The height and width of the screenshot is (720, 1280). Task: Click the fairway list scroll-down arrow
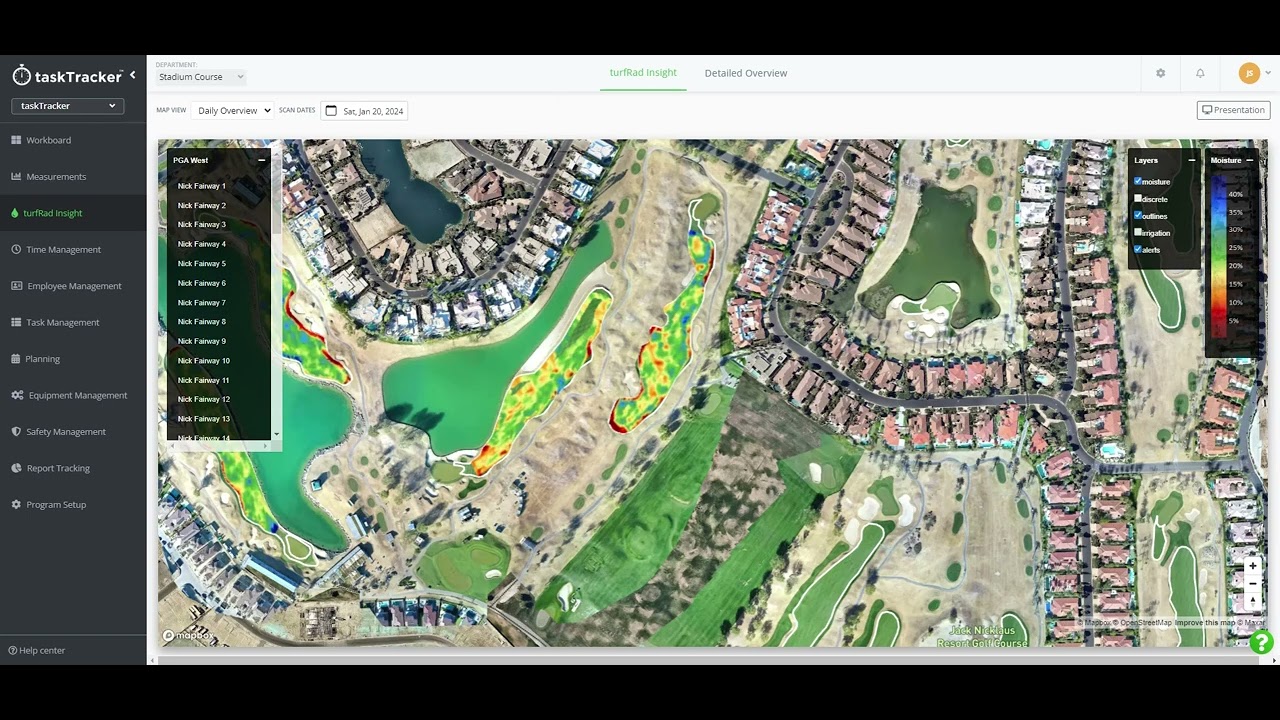tap(276, 435)
